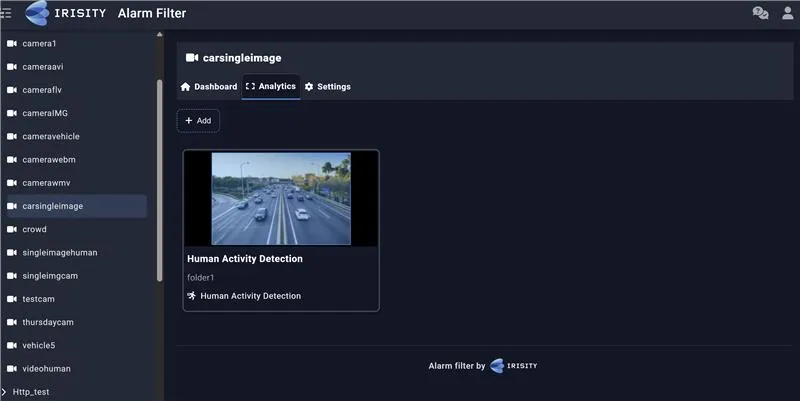Viewport: 800px width, 401px height.
Task: Click camera icon beside singleimgcam
Action: [x=12, y=276]
